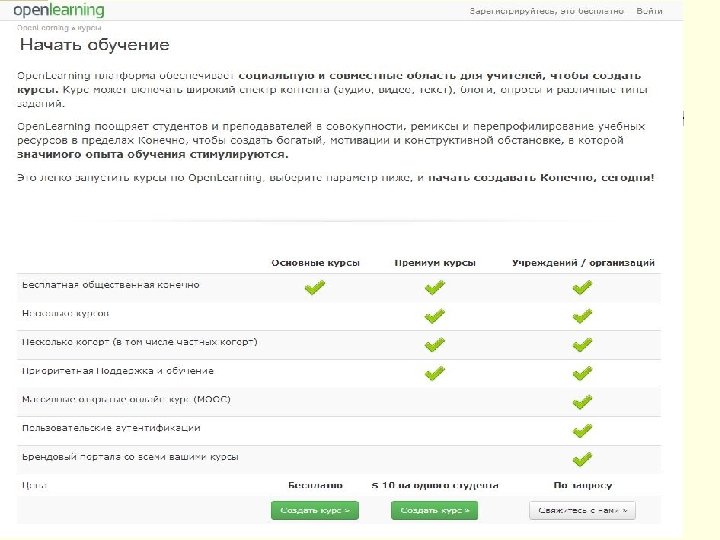720x540 pixels.
Task: Click the checkmark under Основные курсы column
Action: coord(315,287)
